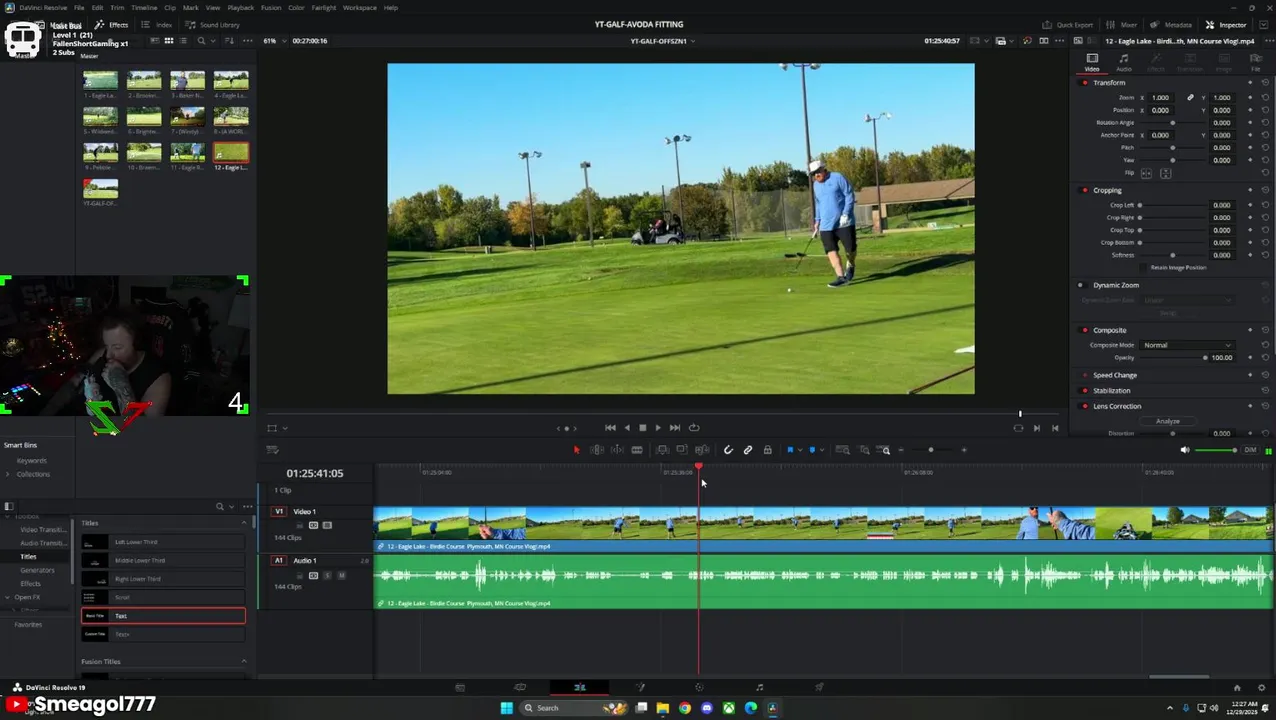Adjust the monitor volume slider
Viewport: 1276px width, 720px height.
click(x=1216, y=450)
